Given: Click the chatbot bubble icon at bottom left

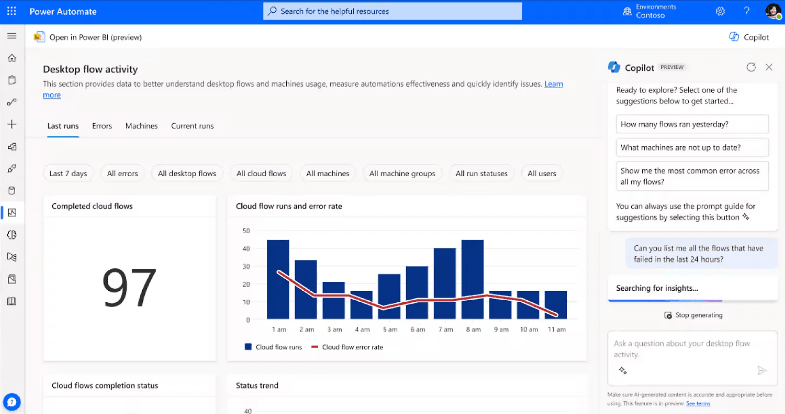Looking at the screenshot, I should tap(12, 400).
